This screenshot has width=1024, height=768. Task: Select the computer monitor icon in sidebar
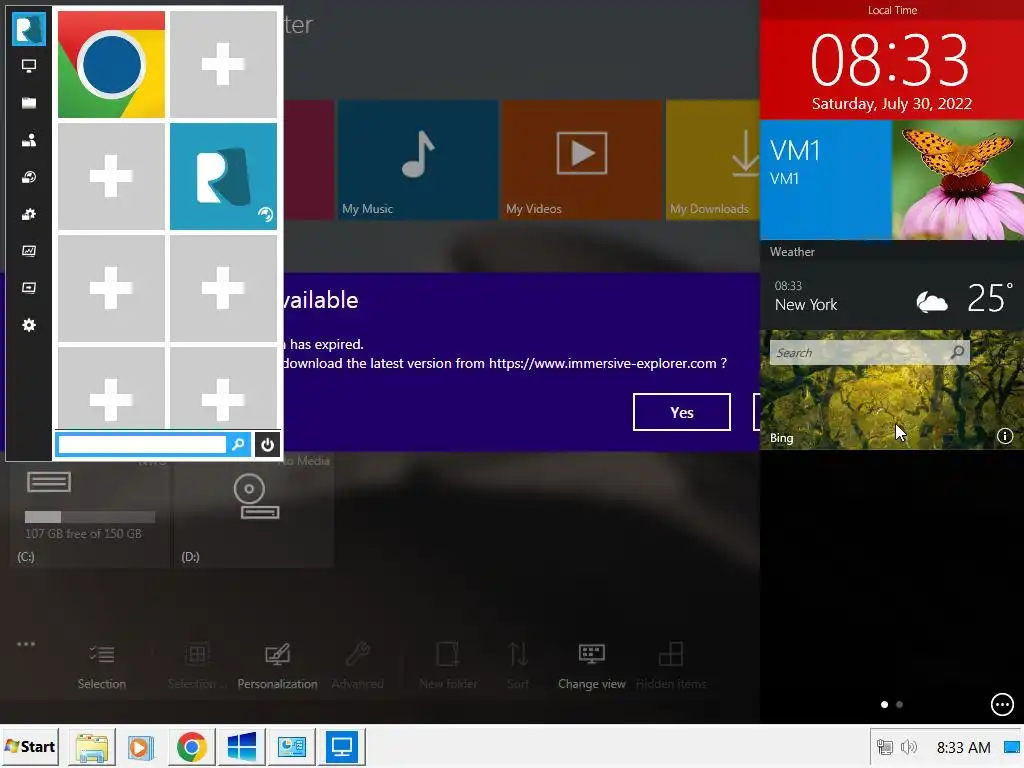point(29,66)
